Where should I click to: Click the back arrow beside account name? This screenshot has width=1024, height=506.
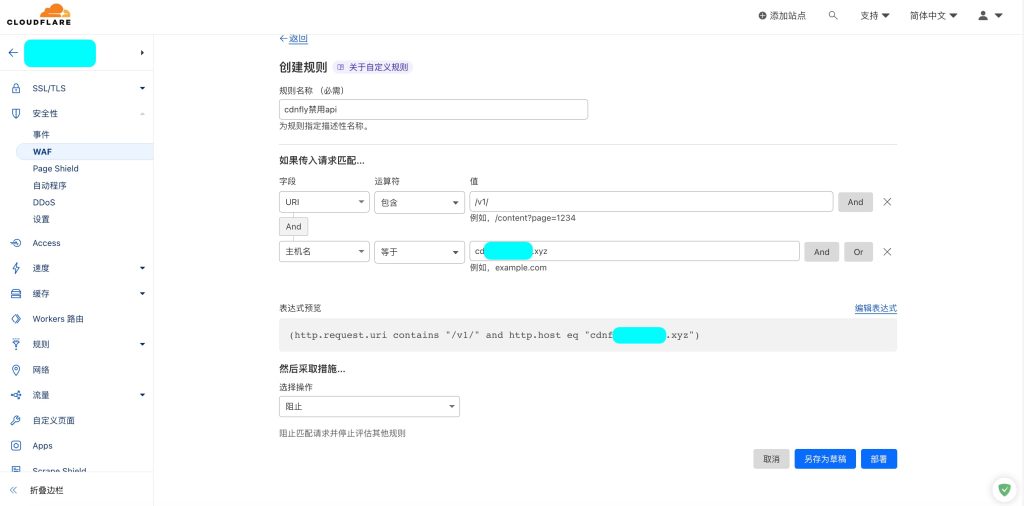(x=13, y=53)
